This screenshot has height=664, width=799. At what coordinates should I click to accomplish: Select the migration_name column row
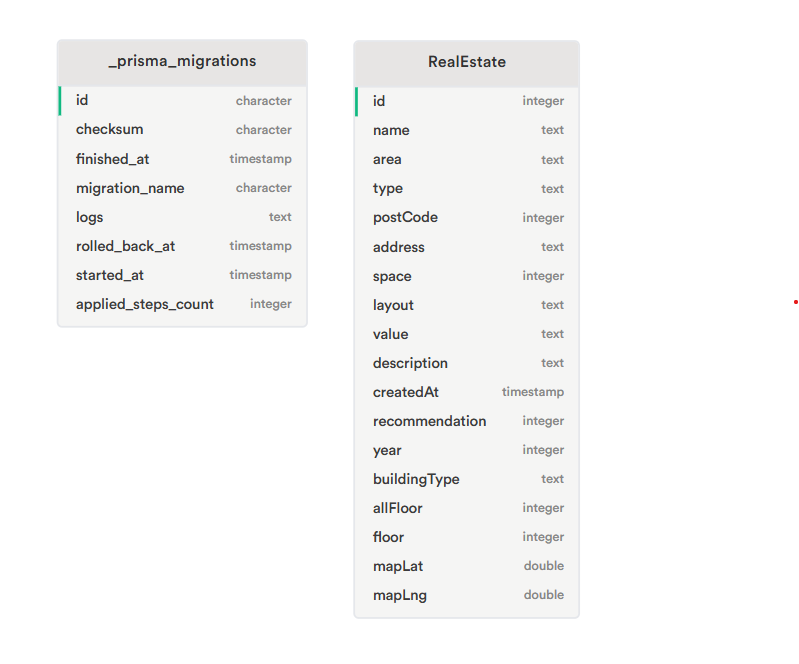pyautogui.click(x=182, y=188)
